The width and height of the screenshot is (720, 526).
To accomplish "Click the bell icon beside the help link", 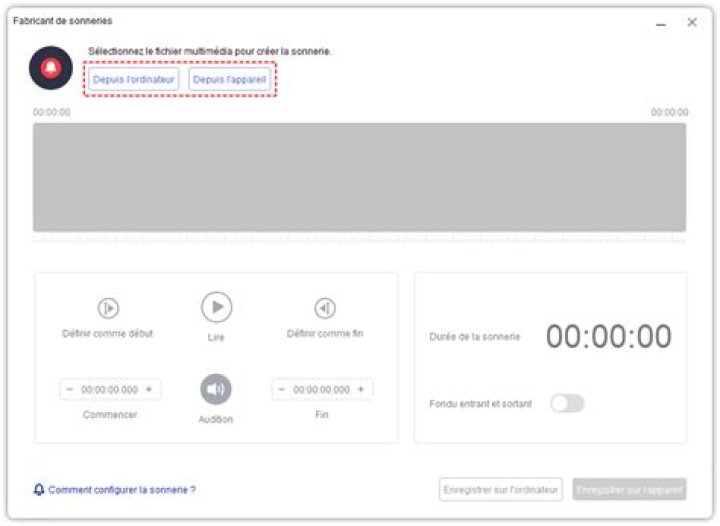I will coord(39,489).
